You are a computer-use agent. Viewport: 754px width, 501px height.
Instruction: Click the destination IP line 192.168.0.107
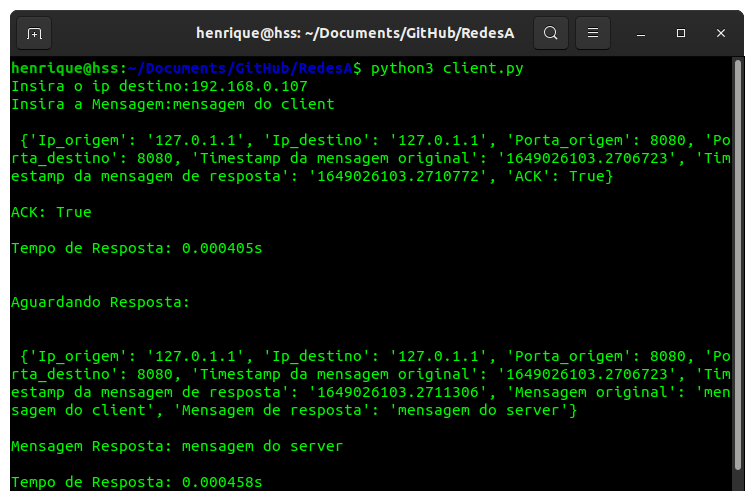(x=159, y=87)
